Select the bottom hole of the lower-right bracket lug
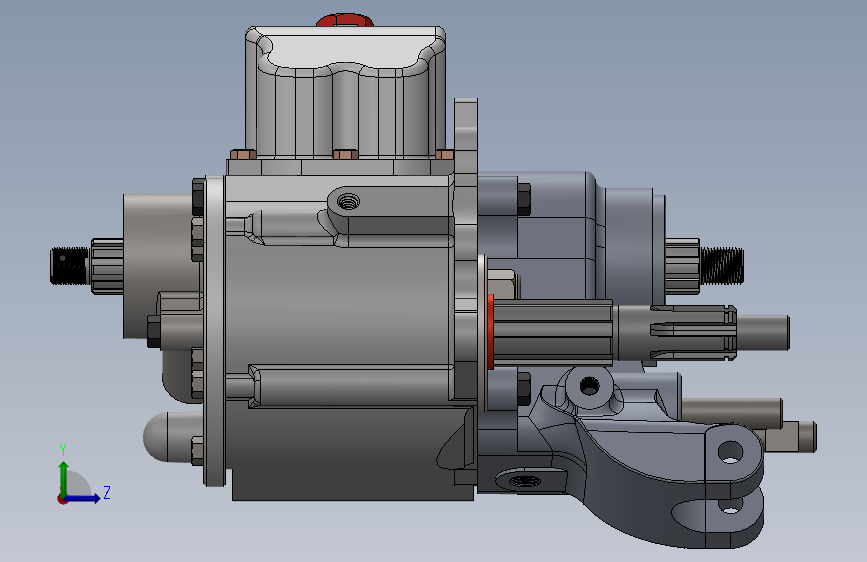The height and width of the screenshot is (562, 867). [730, 505]
